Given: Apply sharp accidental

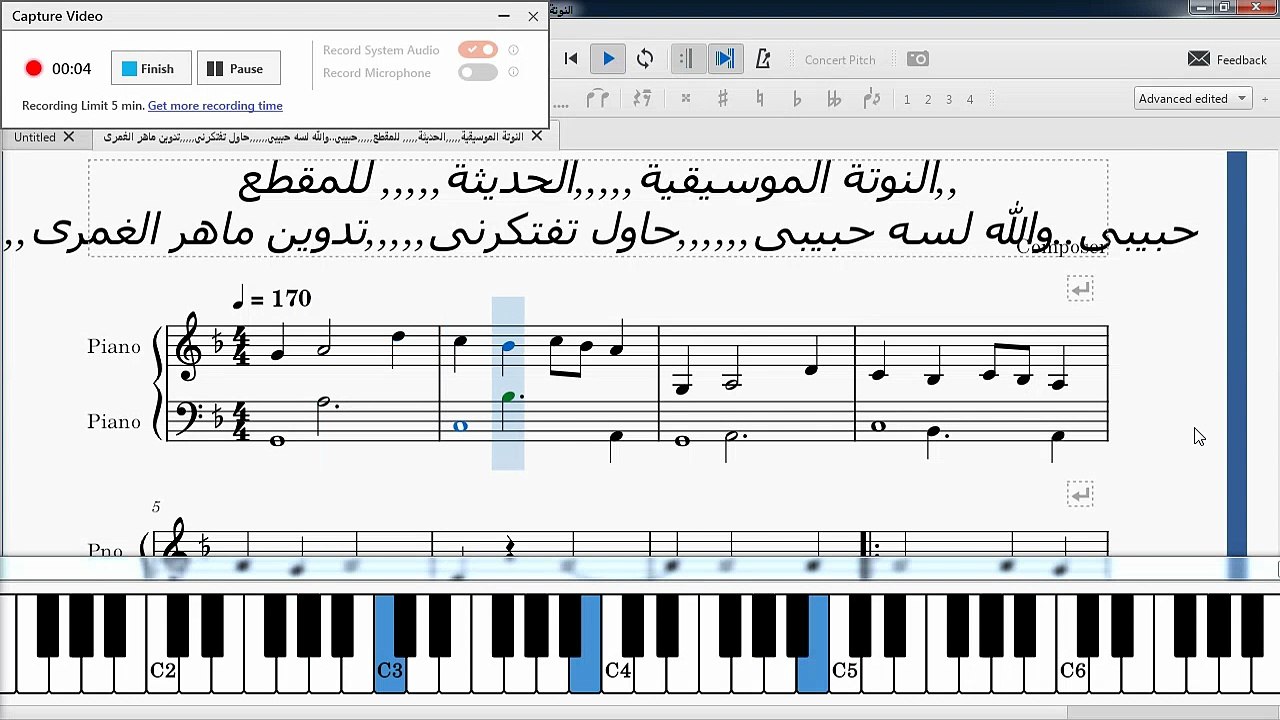Looking at the screenshot, I should click(x=722, y=99).
